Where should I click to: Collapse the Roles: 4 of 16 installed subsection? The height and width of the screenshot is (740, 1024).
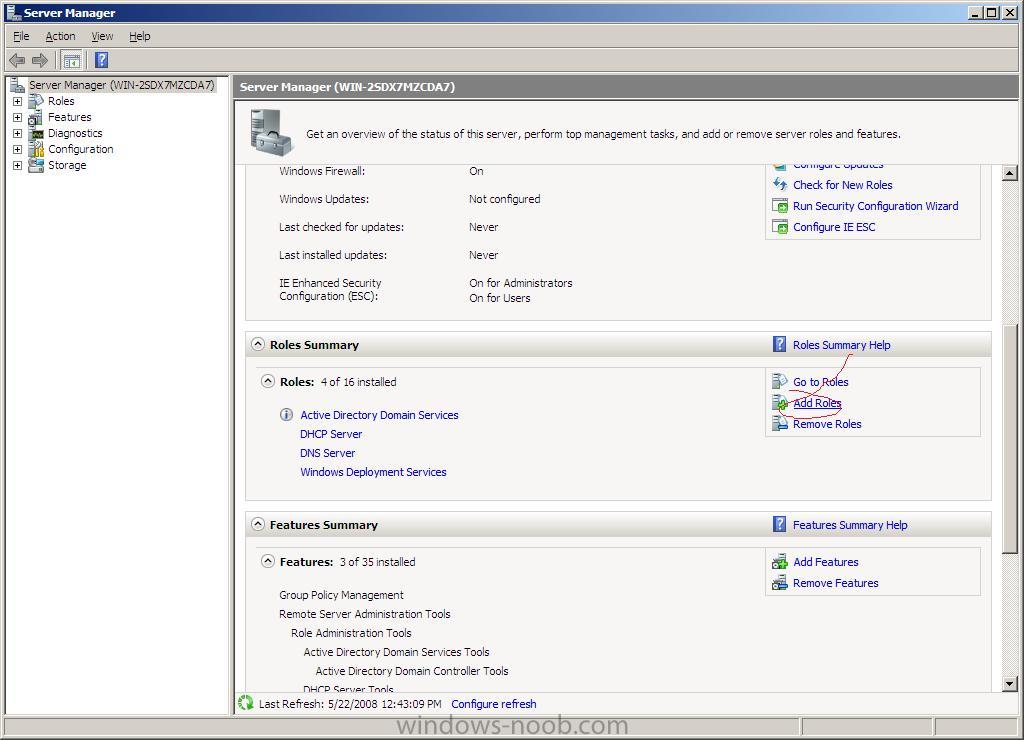[268, 381]
